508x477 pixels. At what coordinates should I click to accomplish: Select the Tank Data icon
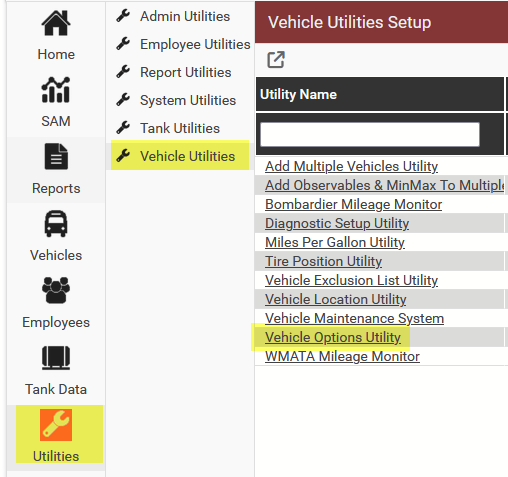tap(56, 358)
